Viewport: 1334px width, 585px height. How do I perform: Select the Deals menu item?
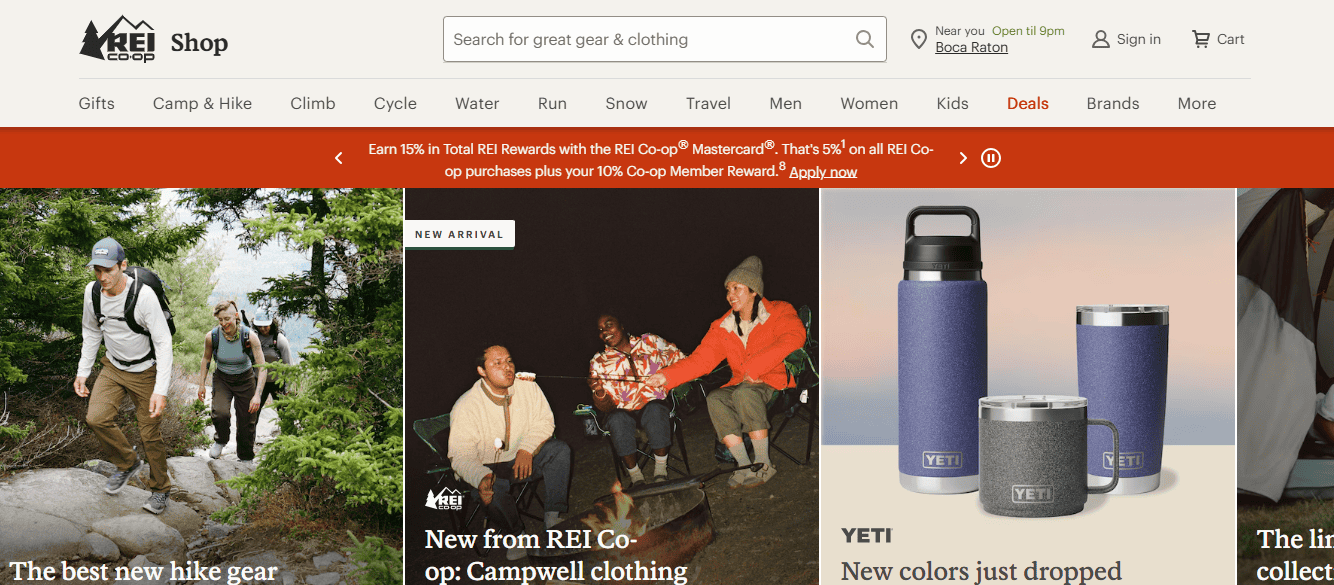pyautogui.click(x=1028, y=103)
